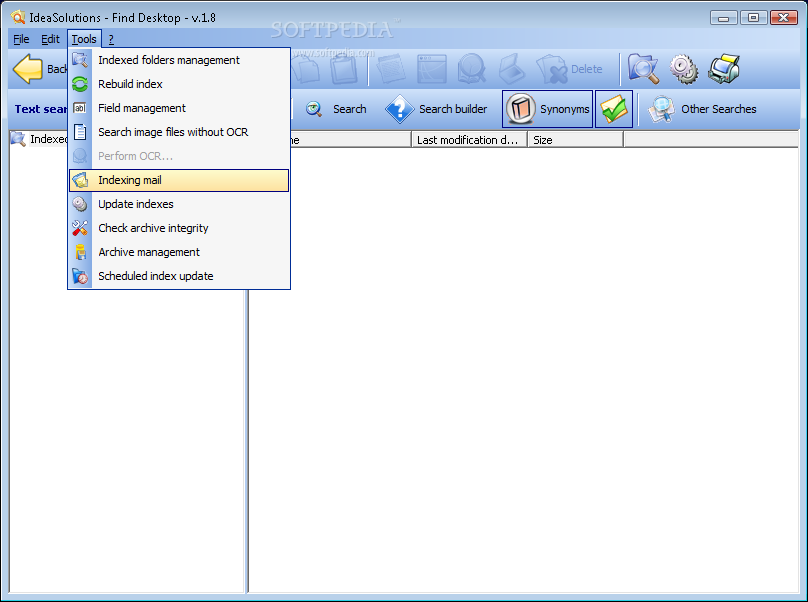This screenshot has width=808, height=602.
Task: Click the Book icon on Synonyms
Action: [x=520, y=109]
